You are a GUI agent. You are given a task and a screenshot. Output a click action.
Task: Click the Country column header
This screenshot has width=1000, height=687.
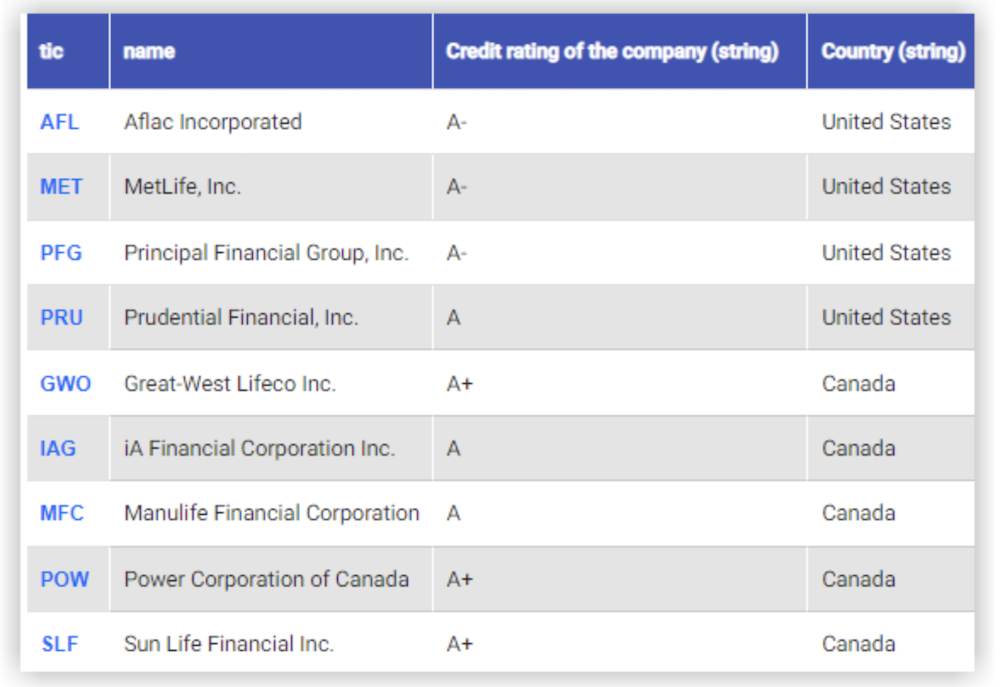pos(893,51)
